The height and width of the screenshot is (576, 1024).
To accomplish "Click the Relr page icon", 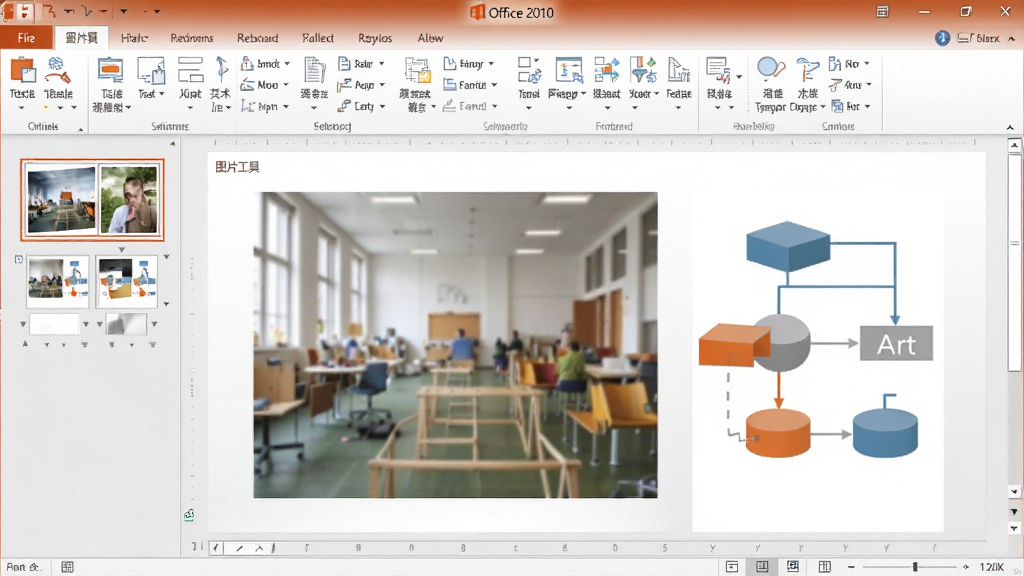I will click(344, 63).
